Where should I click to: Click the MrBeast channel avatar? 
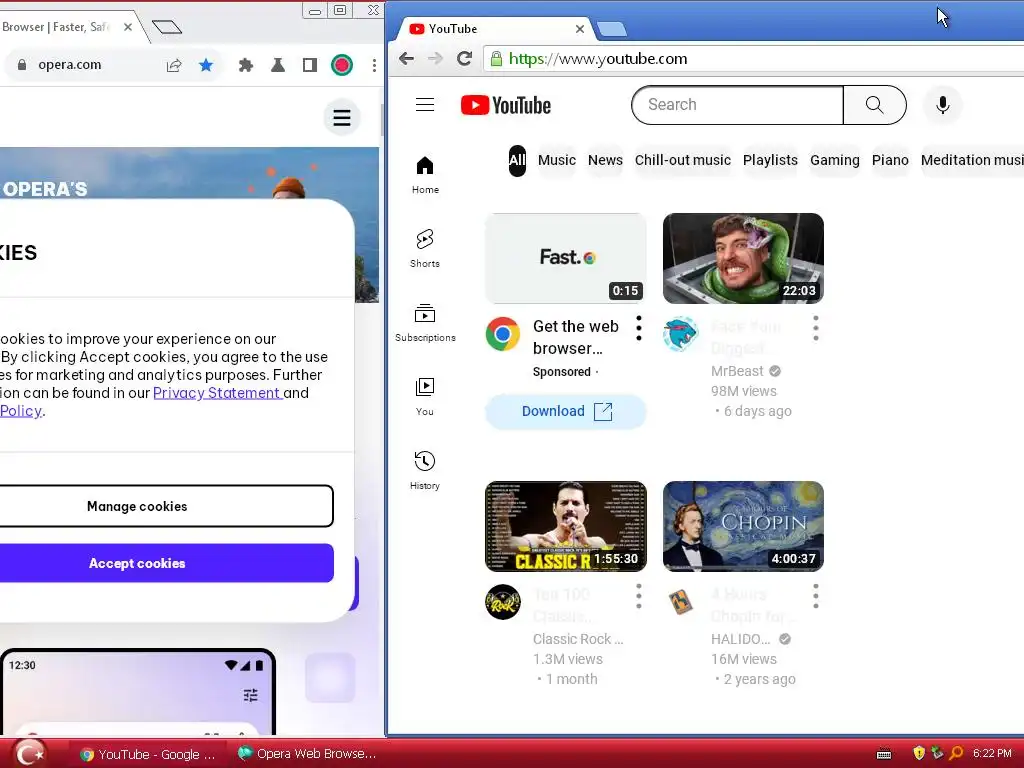[x=680, y=334]
